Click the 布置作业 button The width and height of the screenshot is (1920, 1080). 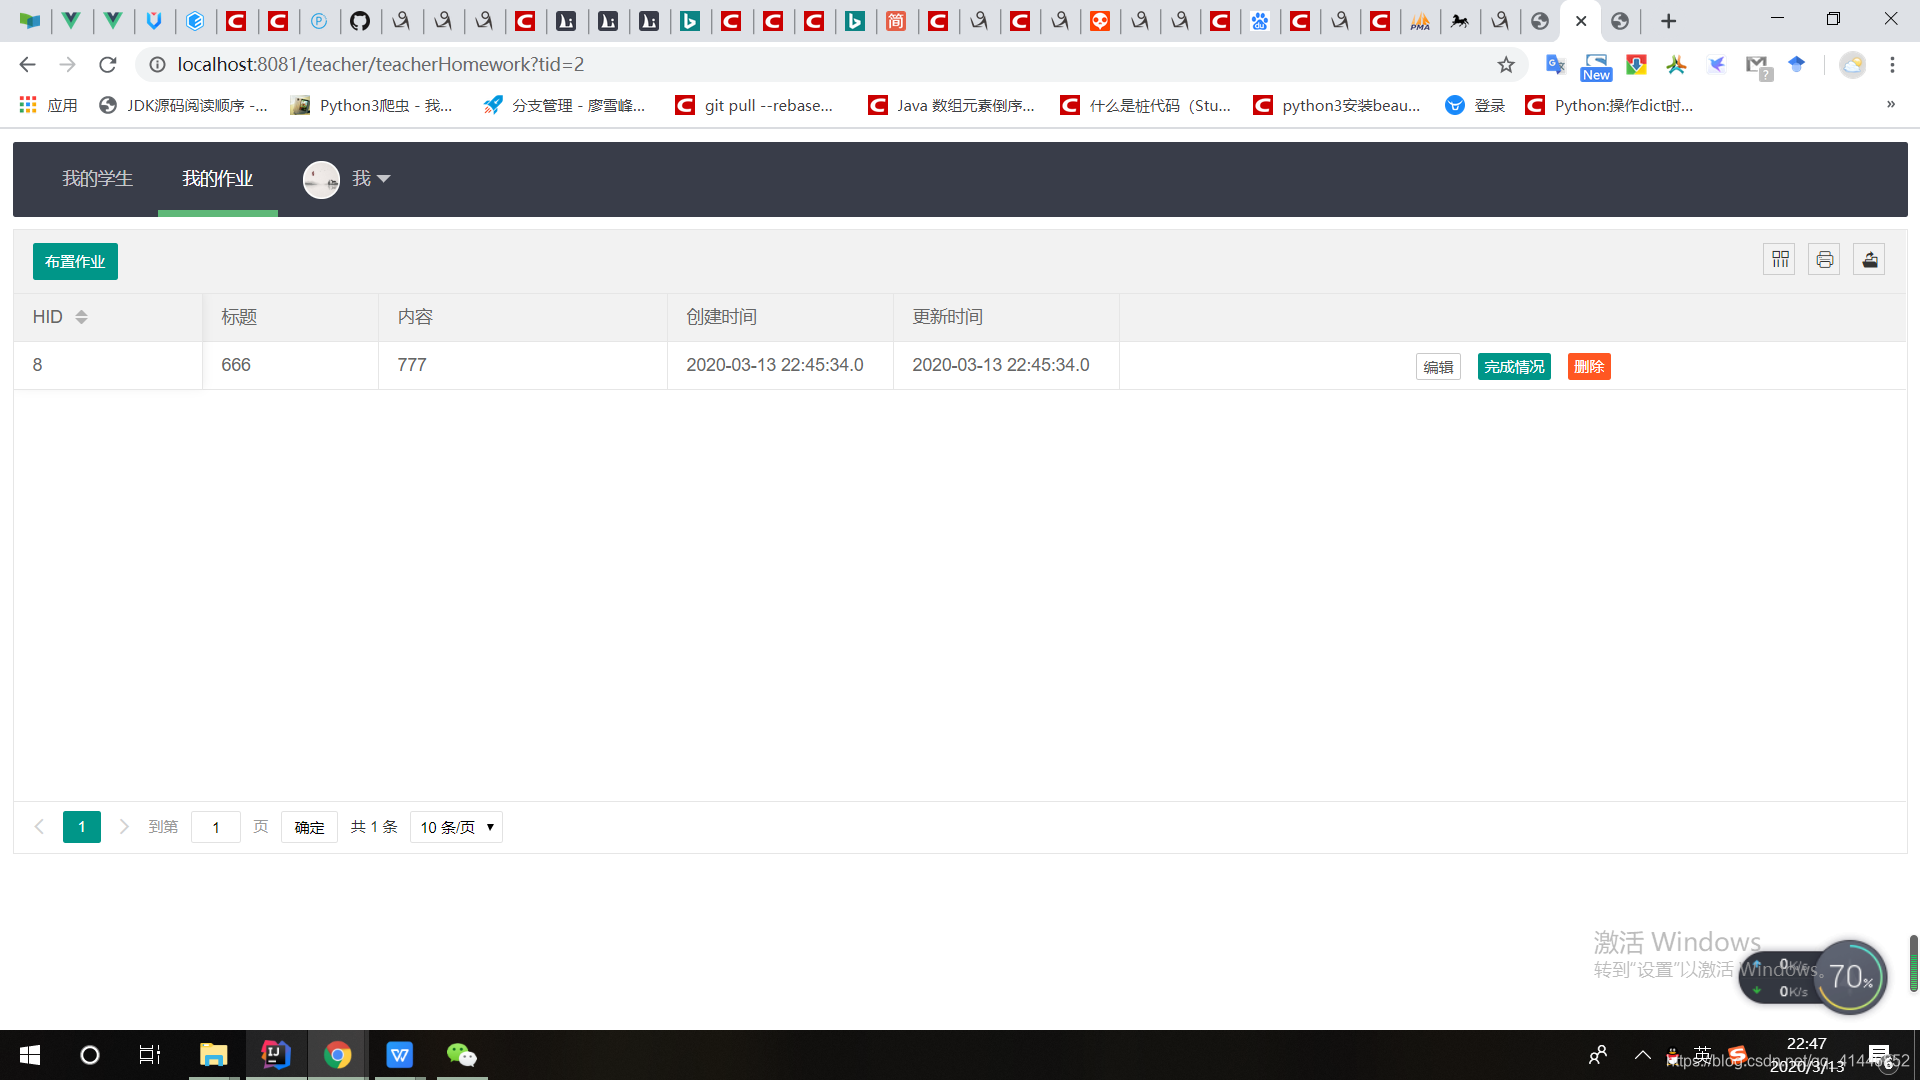75,262
